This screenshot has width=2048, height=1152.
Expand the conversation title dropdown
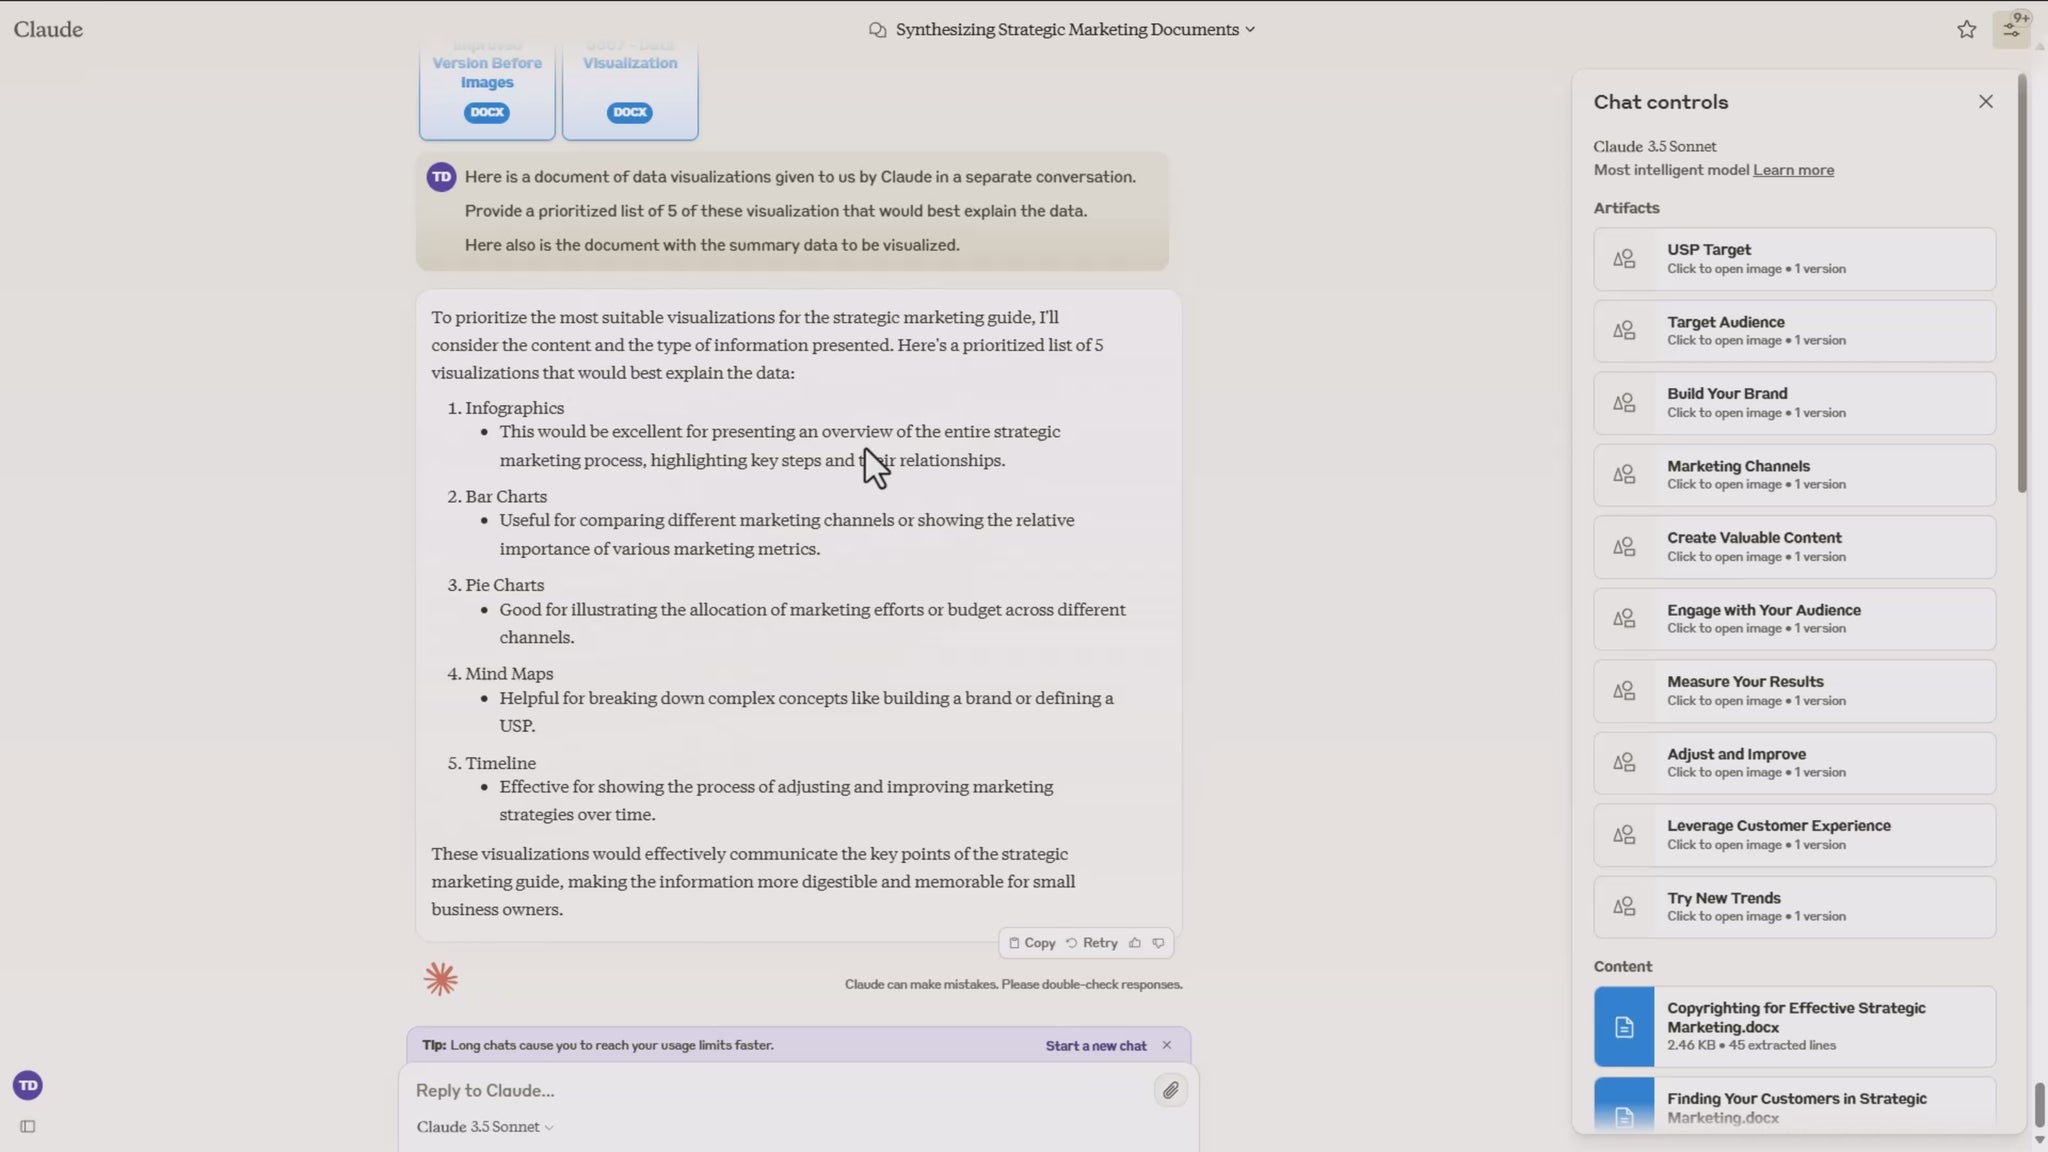click(1249, 30)
